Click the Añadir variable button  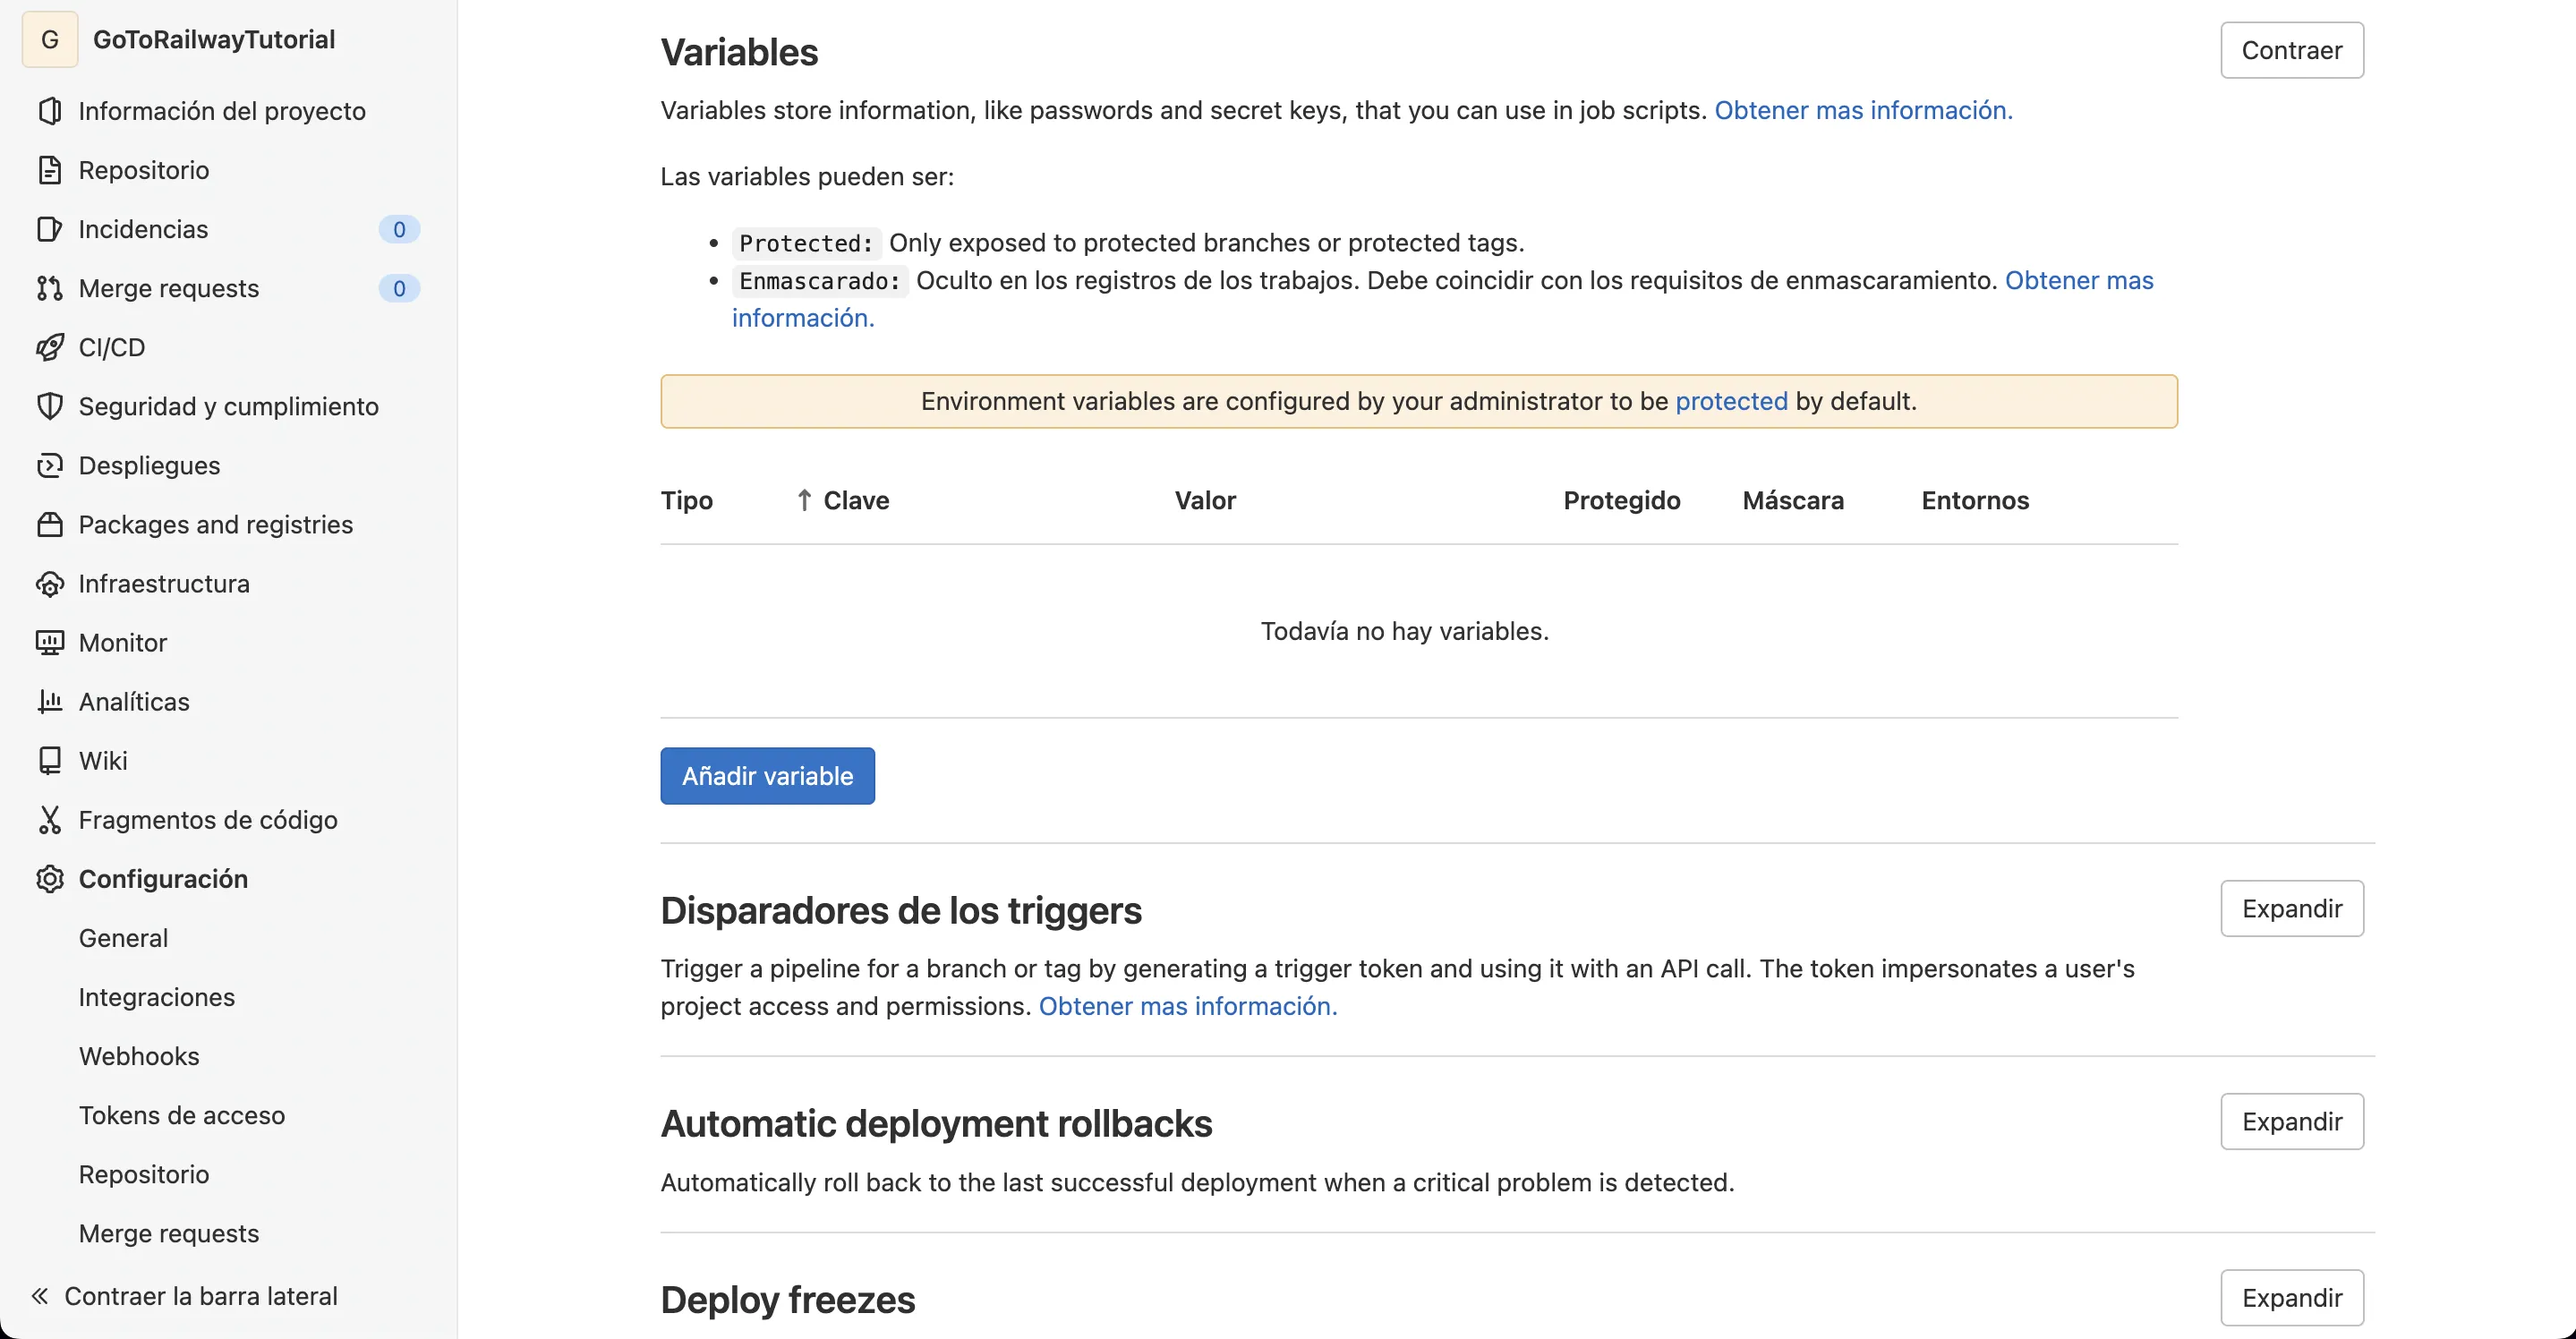tap(767, 776)
